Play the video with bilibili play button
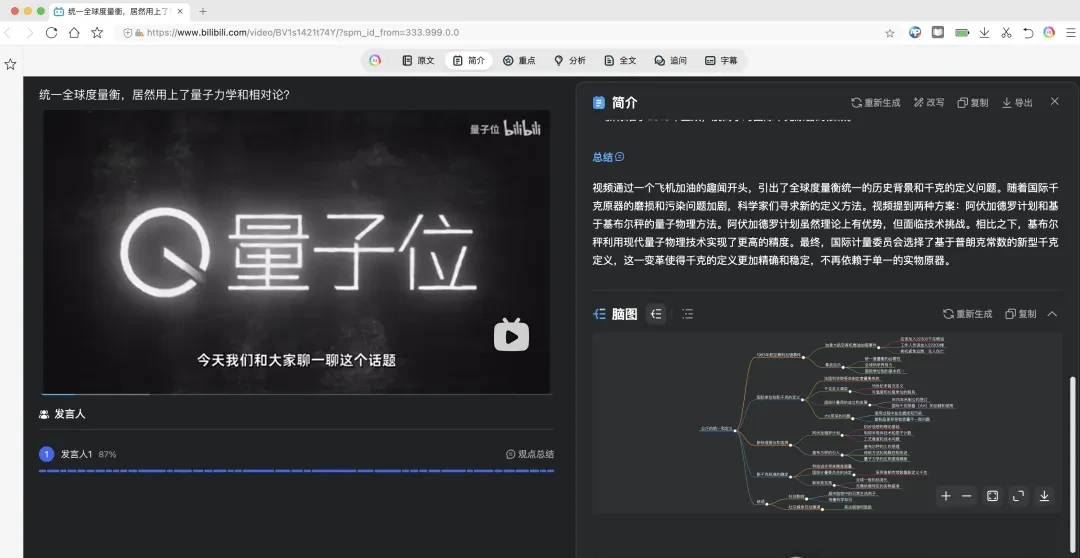Image resolution: width=1080 pixels, height=558 pixels. [511, 335]
